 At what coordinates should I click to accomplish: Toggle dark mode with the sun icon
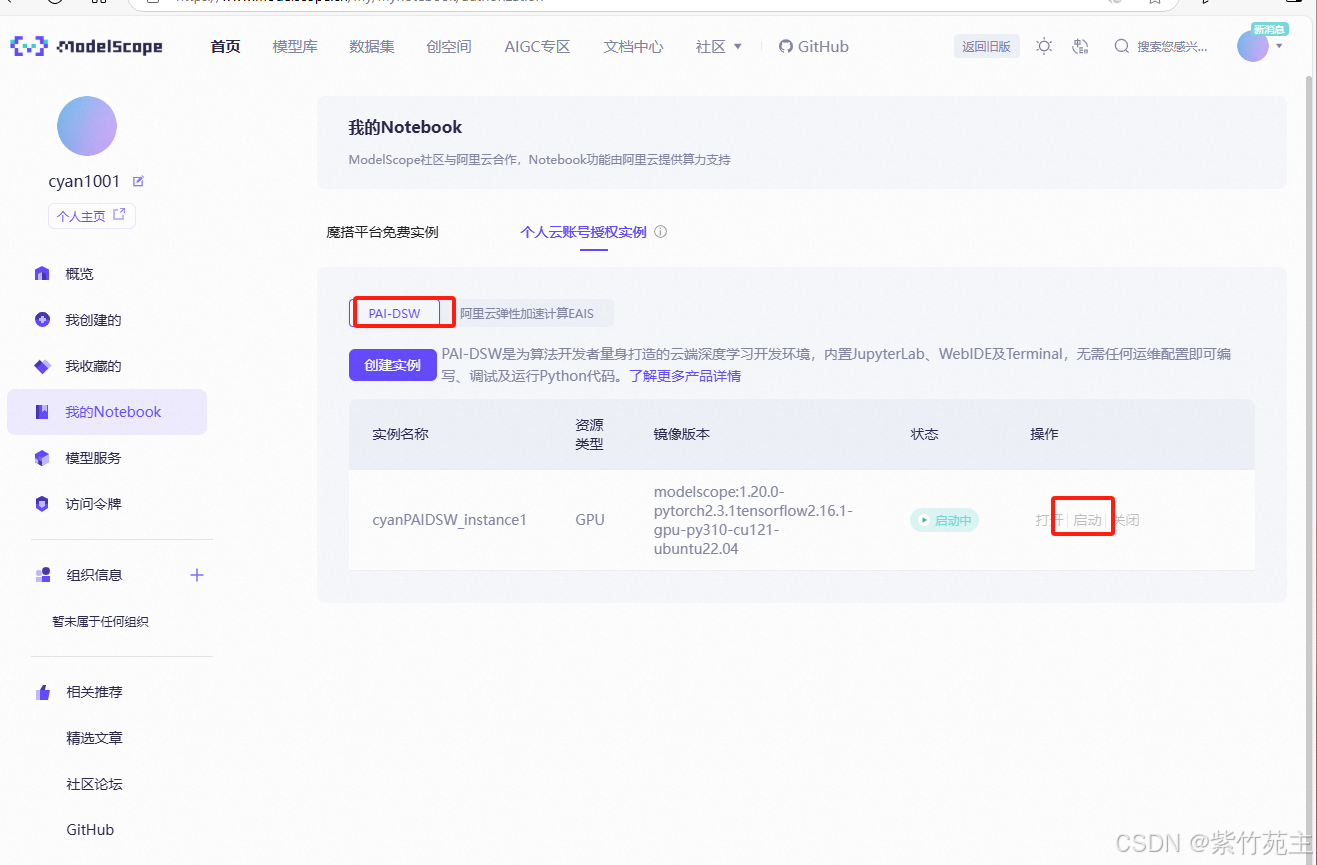(1044, 46)
